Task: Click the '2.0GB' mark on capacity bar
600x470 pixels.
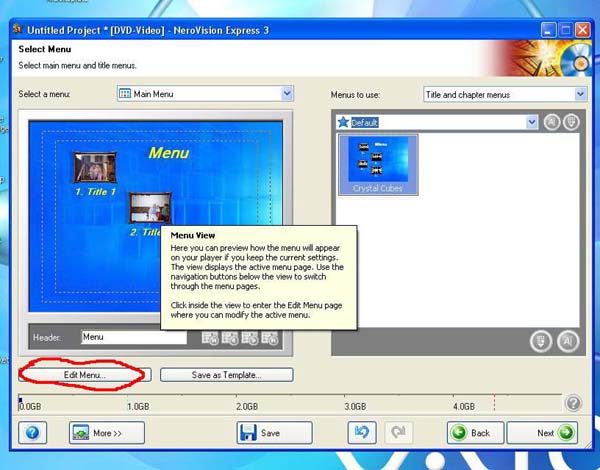Action: point(247,406)
